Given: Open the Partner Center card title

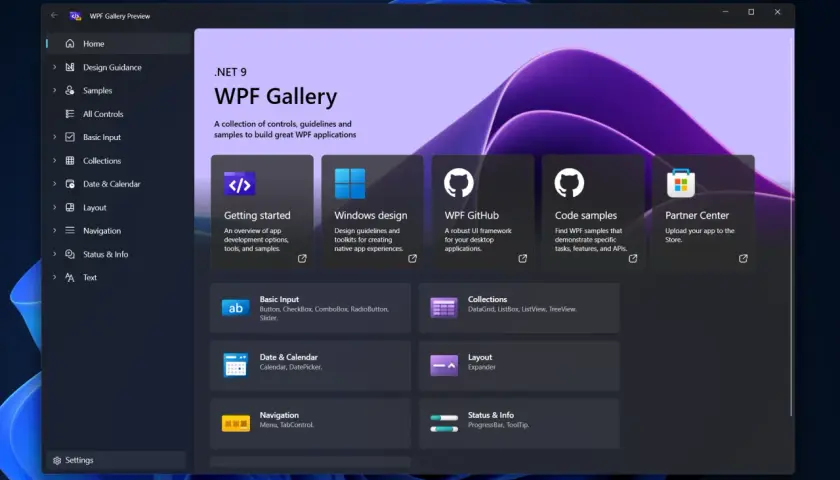Looking at the screenshot, I should [697, 215].
